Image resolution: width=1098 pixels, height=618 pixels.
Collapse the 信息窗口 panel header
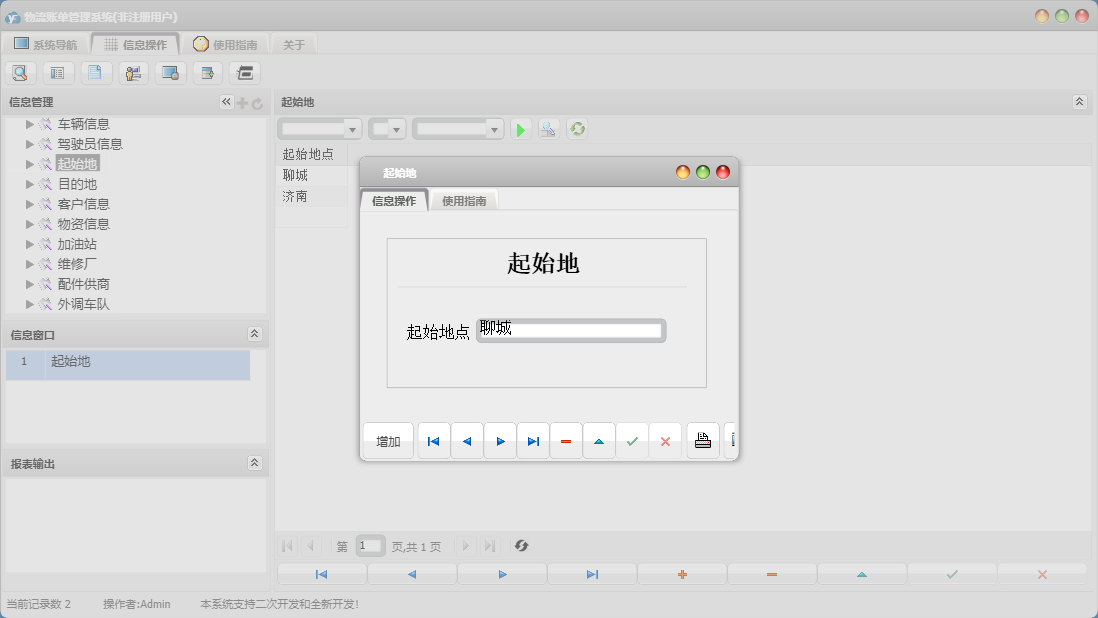pos(256,334)
